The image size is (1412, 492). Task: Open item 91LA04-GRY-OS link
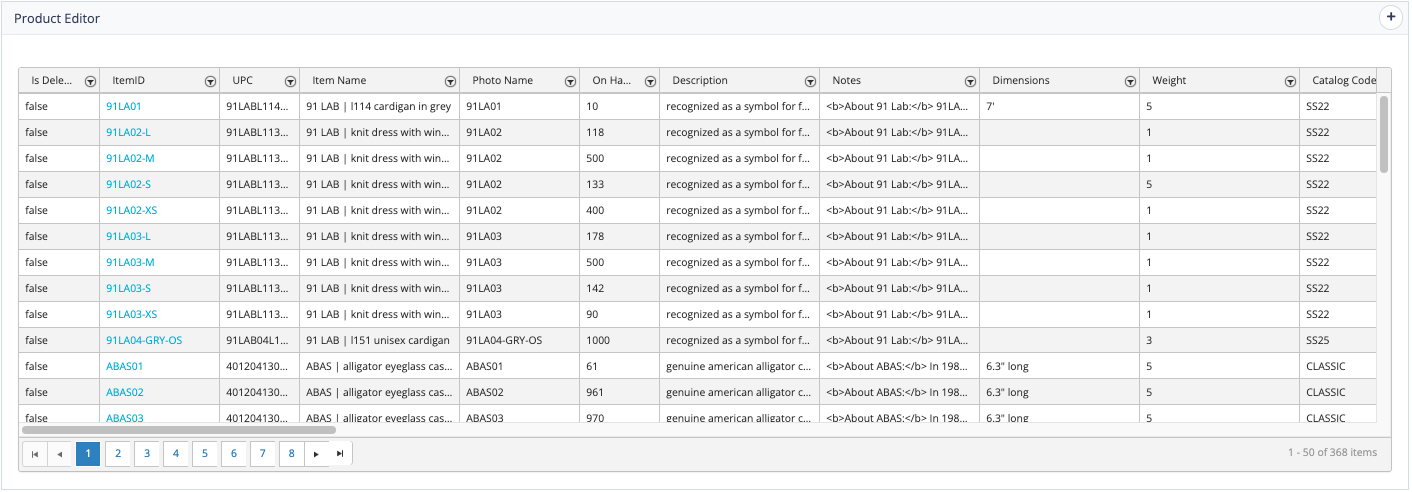[144, 340]
